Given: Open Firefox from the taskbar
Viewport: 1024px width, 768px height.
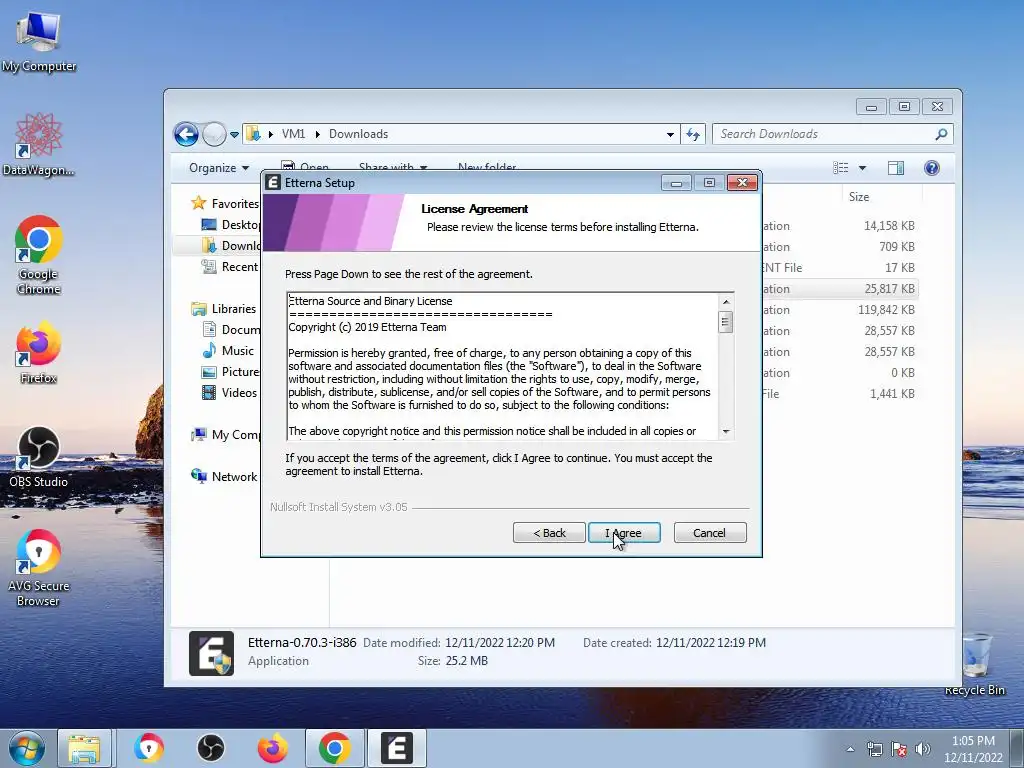Looking at the screenshot, I should coord(272,748).
